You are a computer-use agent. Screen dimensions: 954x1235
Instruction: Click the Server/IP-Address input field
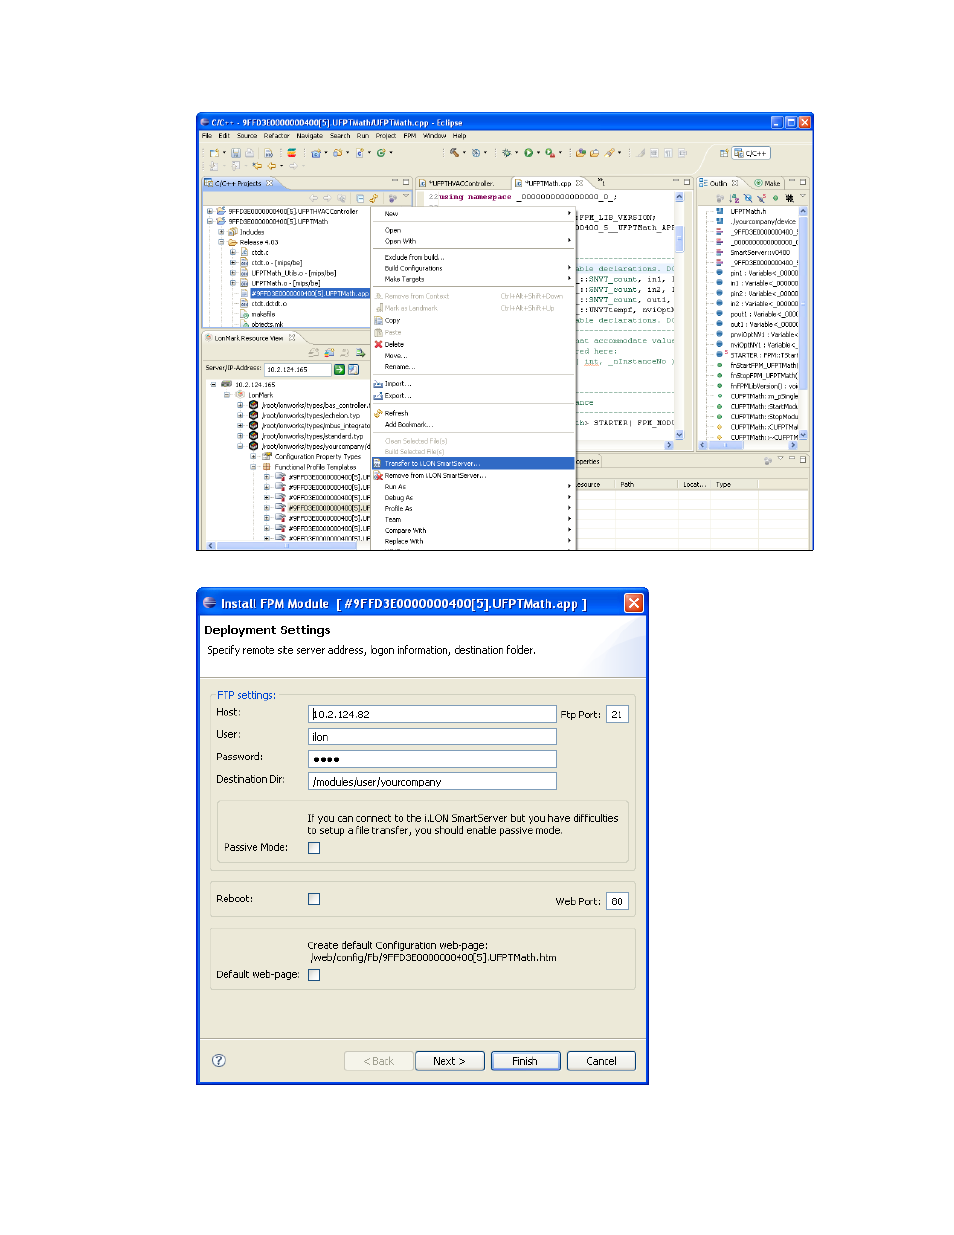pyautogui.click(x=297, y=369)
